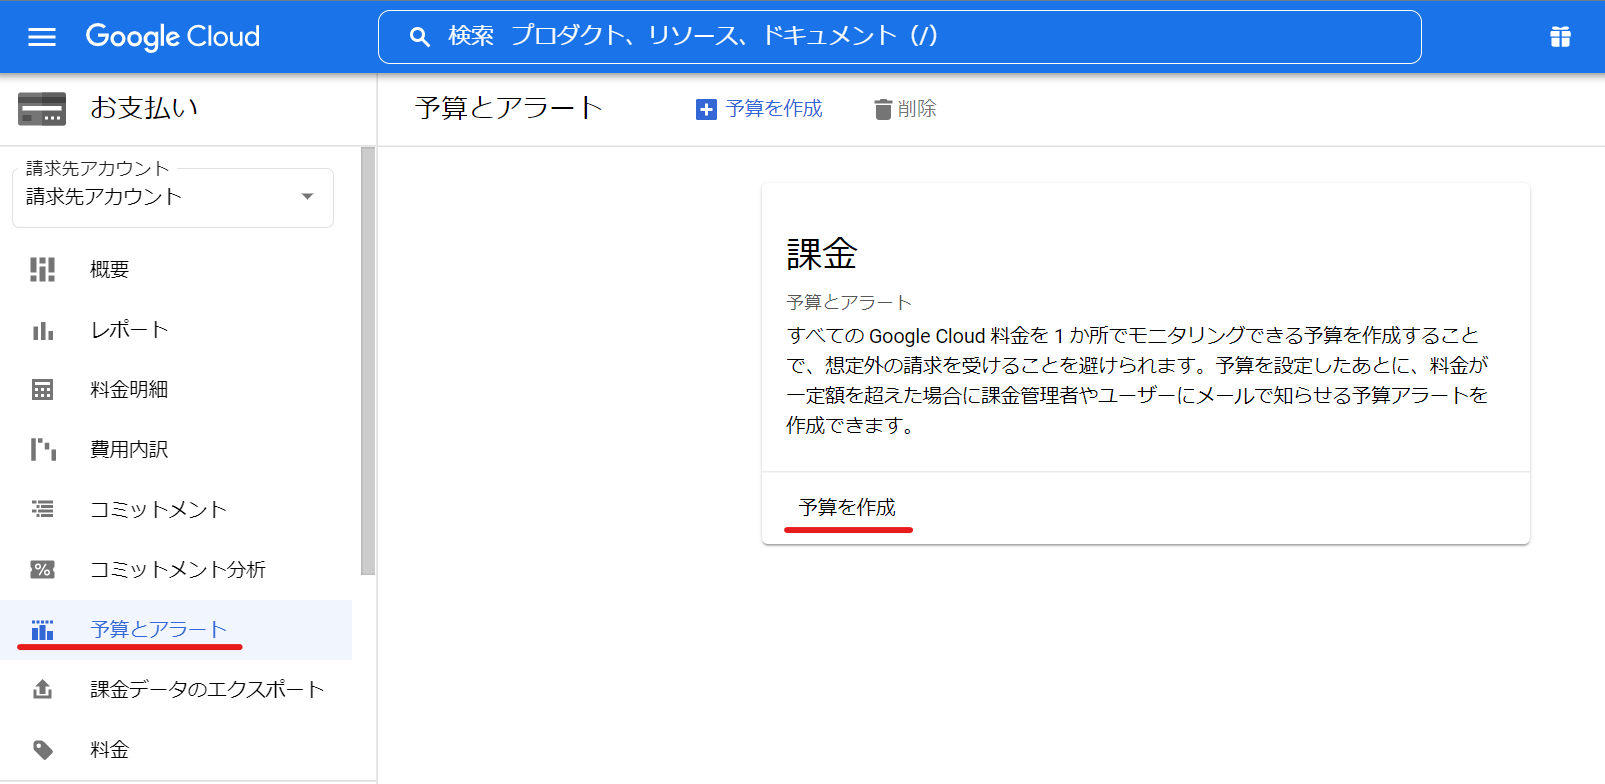Click the 概要 overview dashboard icon
The height and width of the screenshot is (784, 1605).
click(42, 269)
